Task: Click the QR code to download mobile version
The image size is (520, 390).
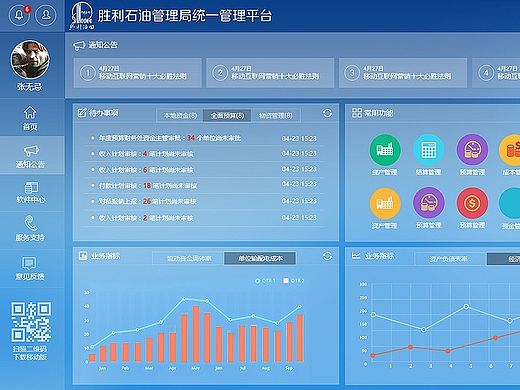Action: [x=31, y=321]
